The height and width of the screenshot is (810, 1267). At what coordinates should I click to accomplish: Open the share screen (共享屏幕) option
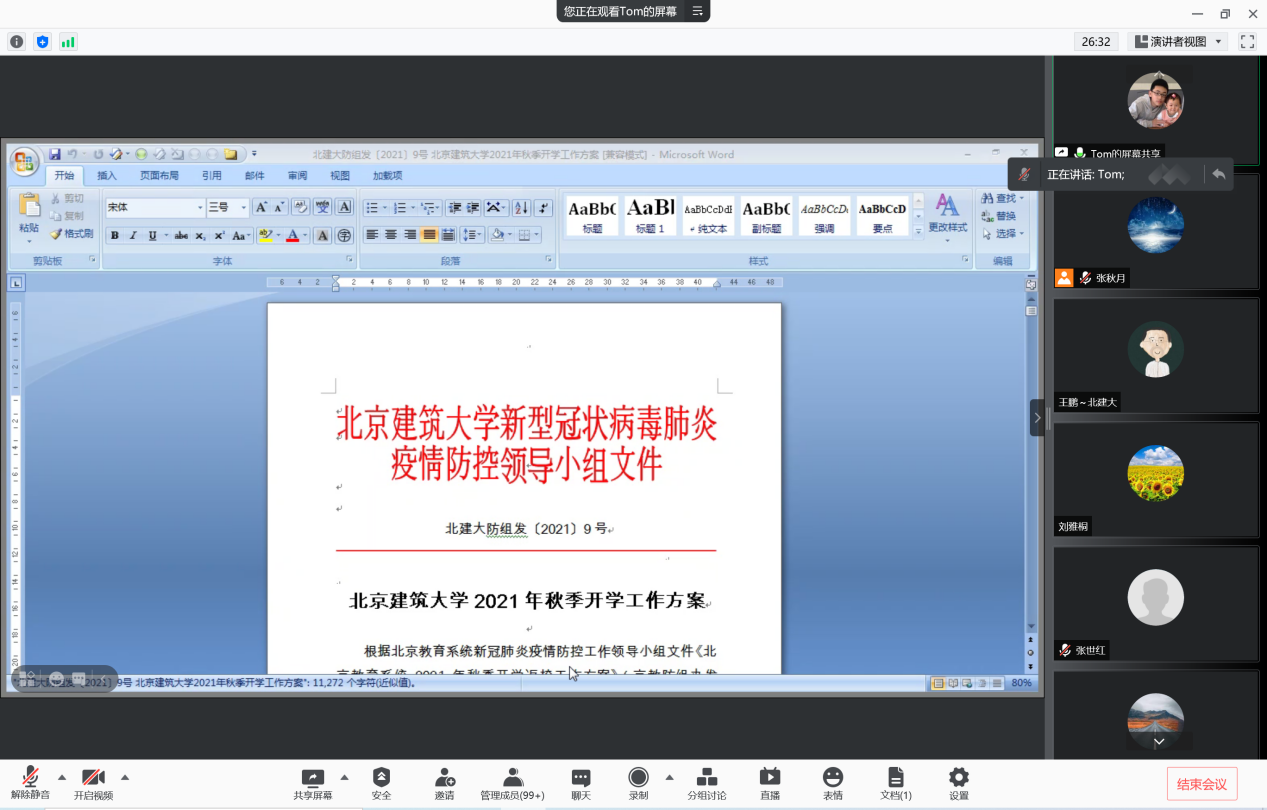313,783
